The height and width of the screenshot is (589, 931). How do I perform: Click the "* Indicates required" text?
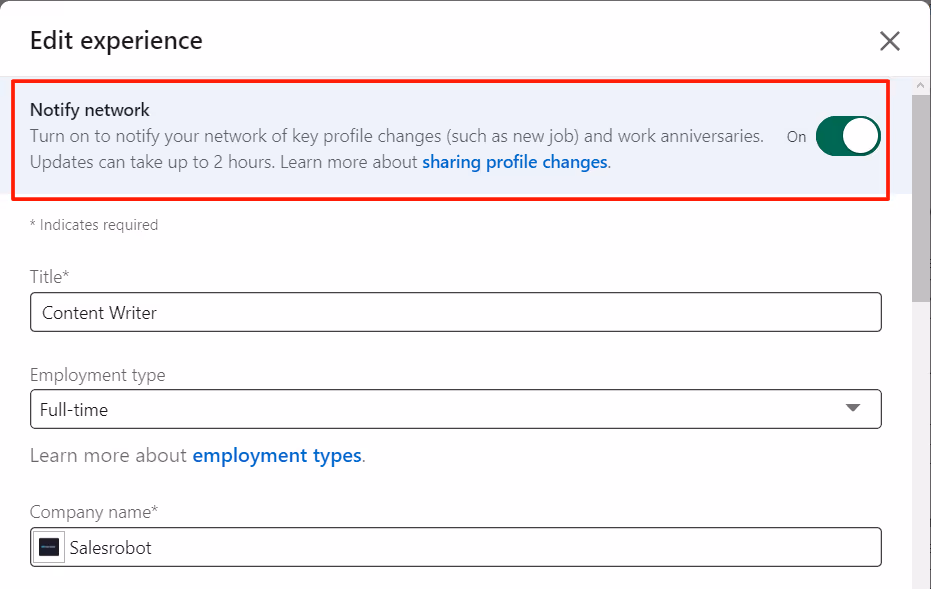point(94,224)
